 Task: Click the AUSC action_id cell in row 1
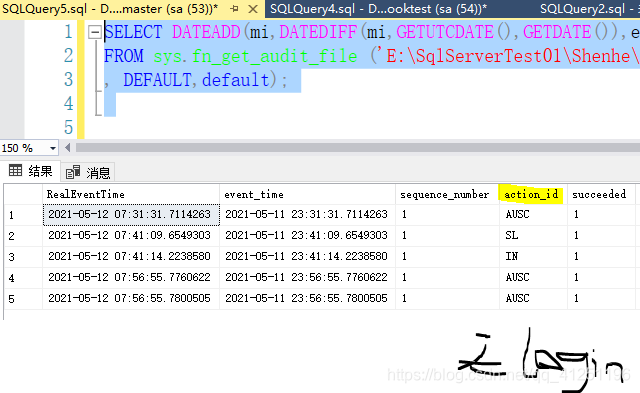(x=533, y=215)
